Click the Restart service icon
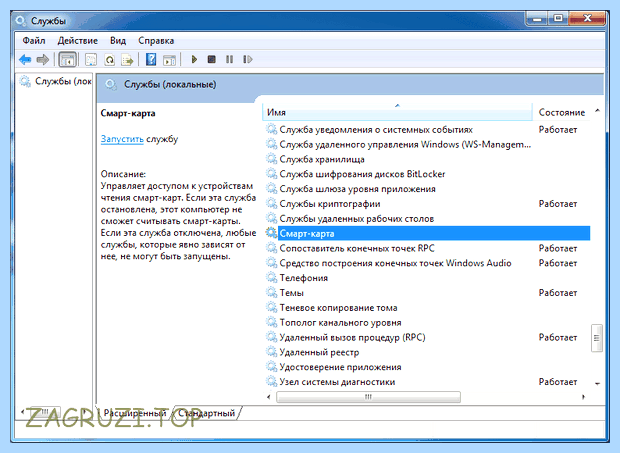The width and height of the screenshot is (620, 453). coord(248,60)
